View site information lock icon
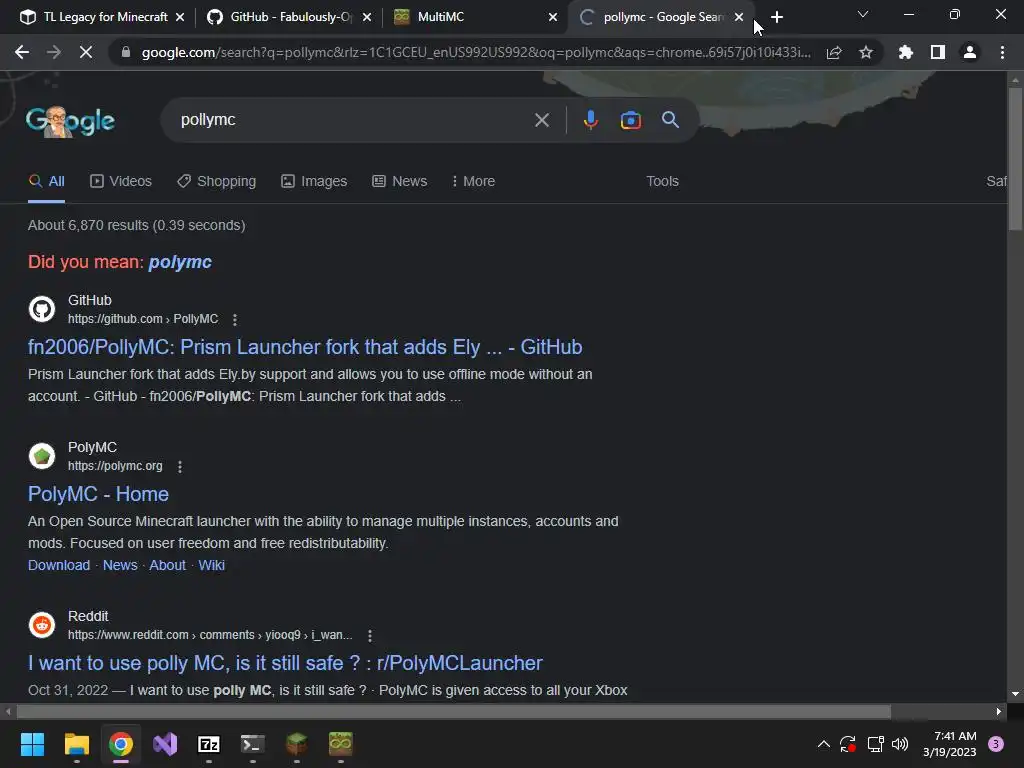This screenshot has height=768, width=1024. click(125, 52)
